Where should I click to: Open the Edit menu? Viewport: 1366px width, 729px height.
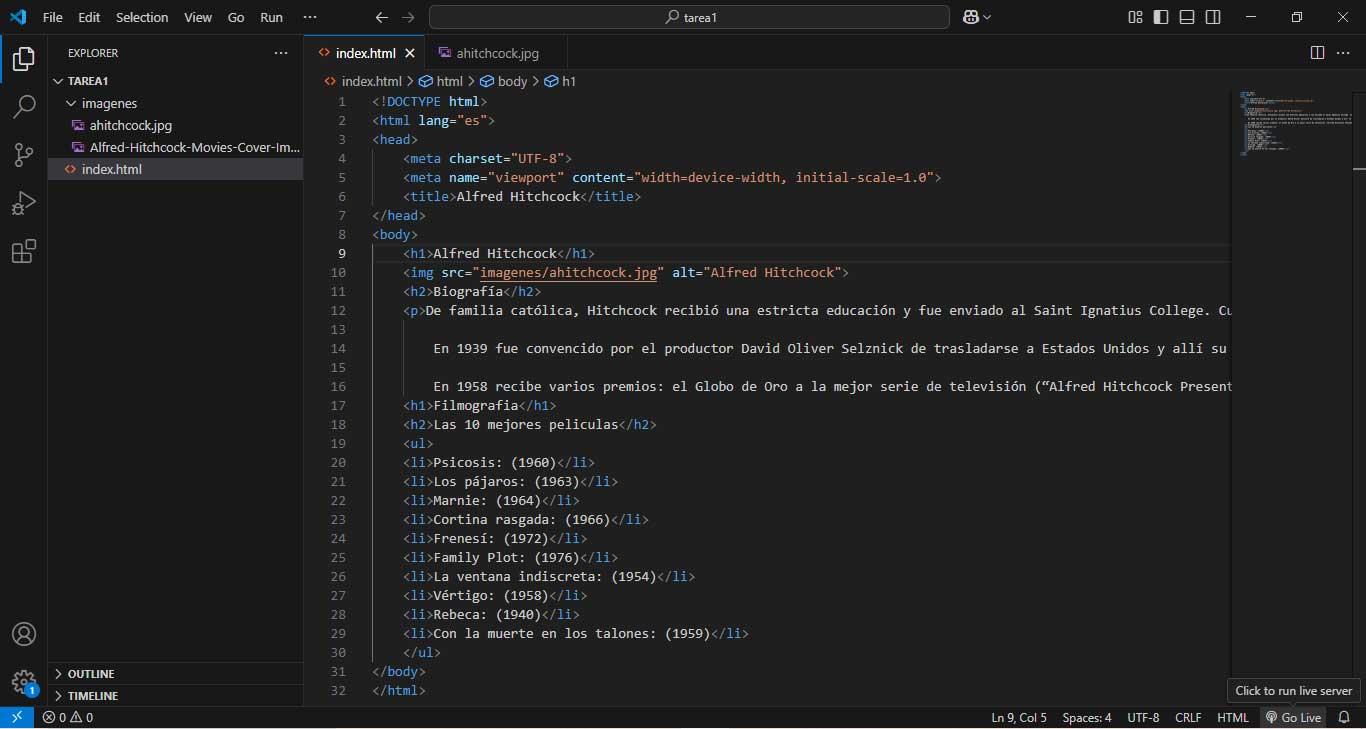89,17
